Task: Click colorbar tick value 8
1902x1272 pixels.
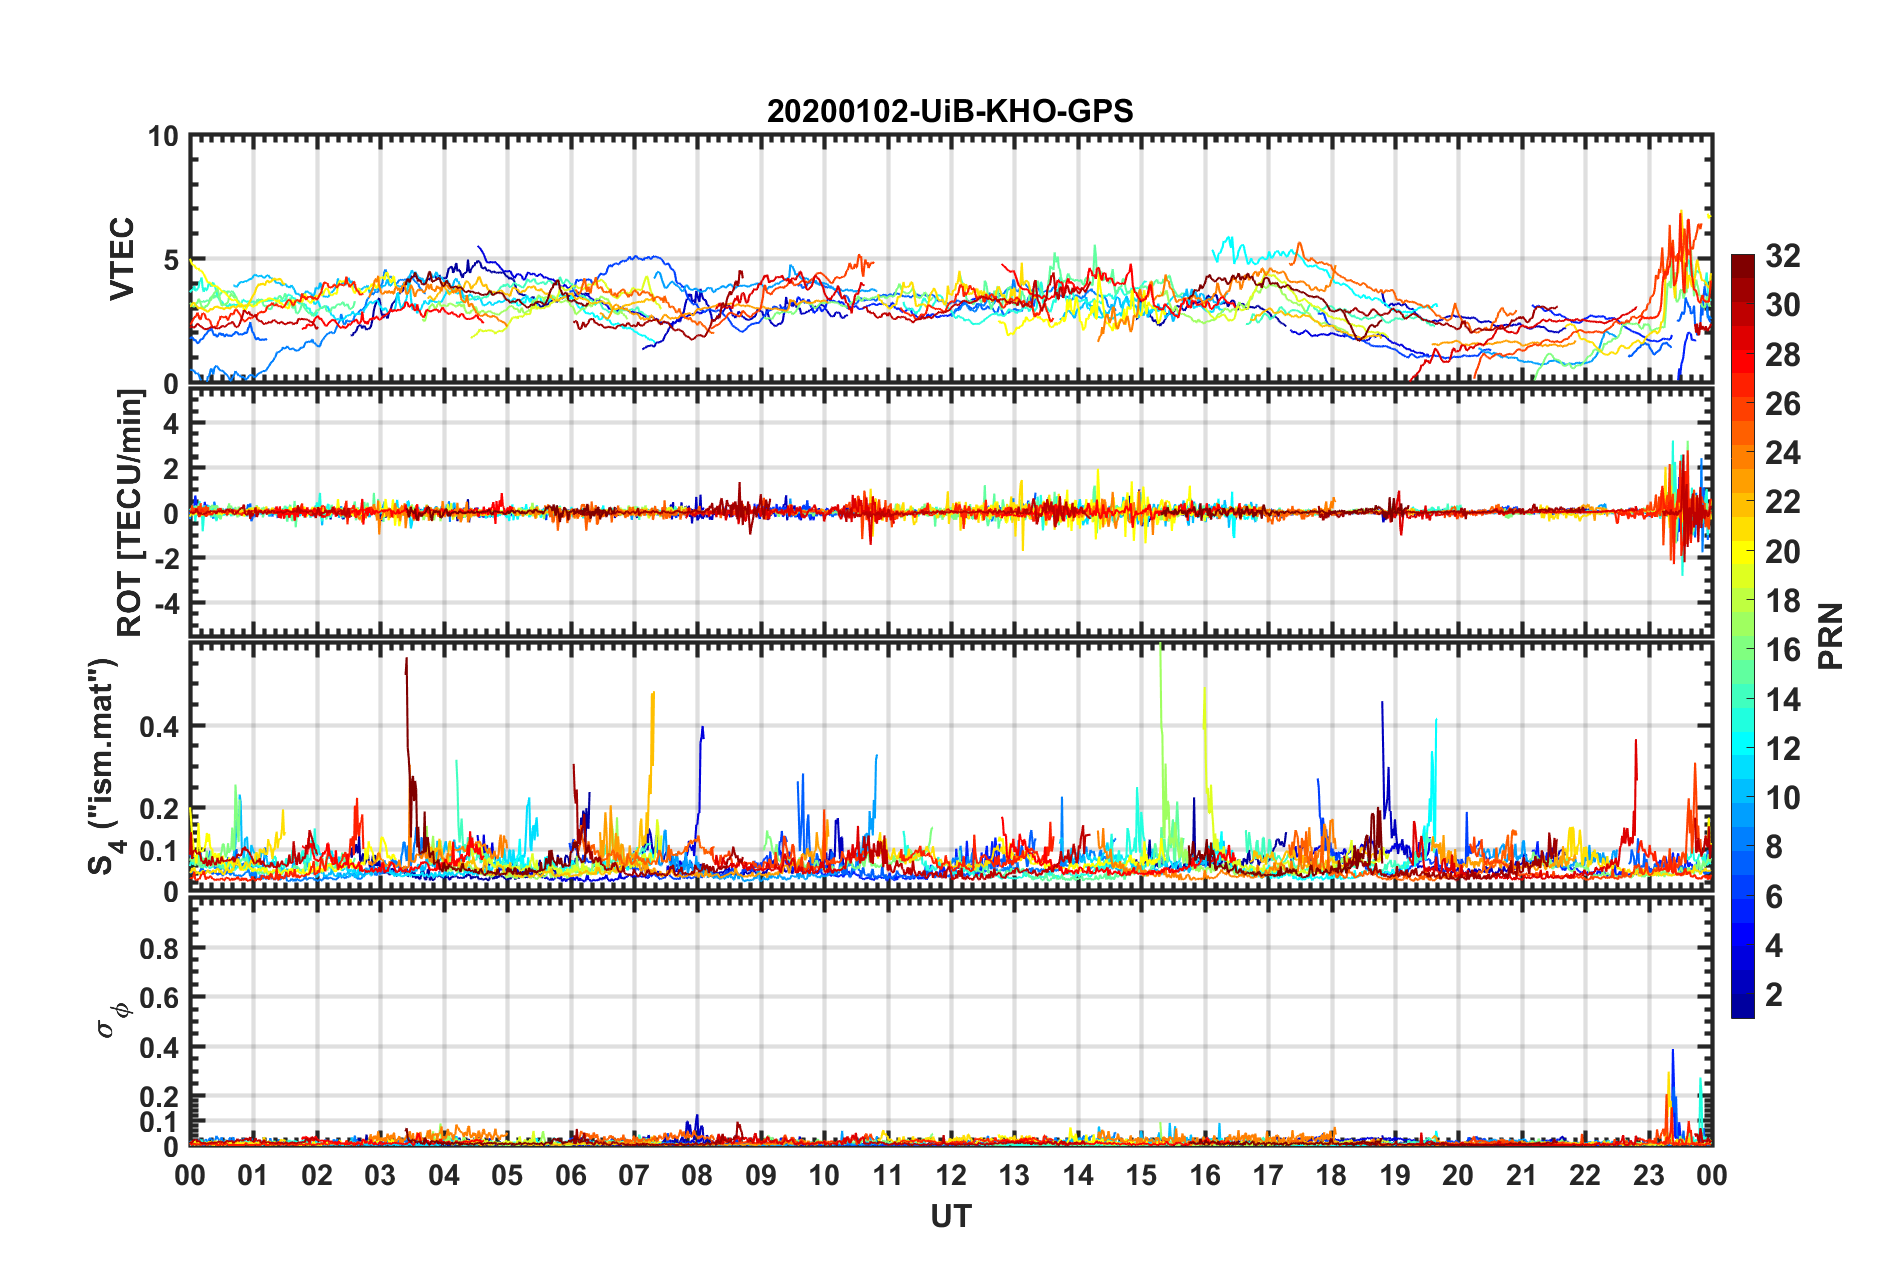Action: coord(1774,847)
